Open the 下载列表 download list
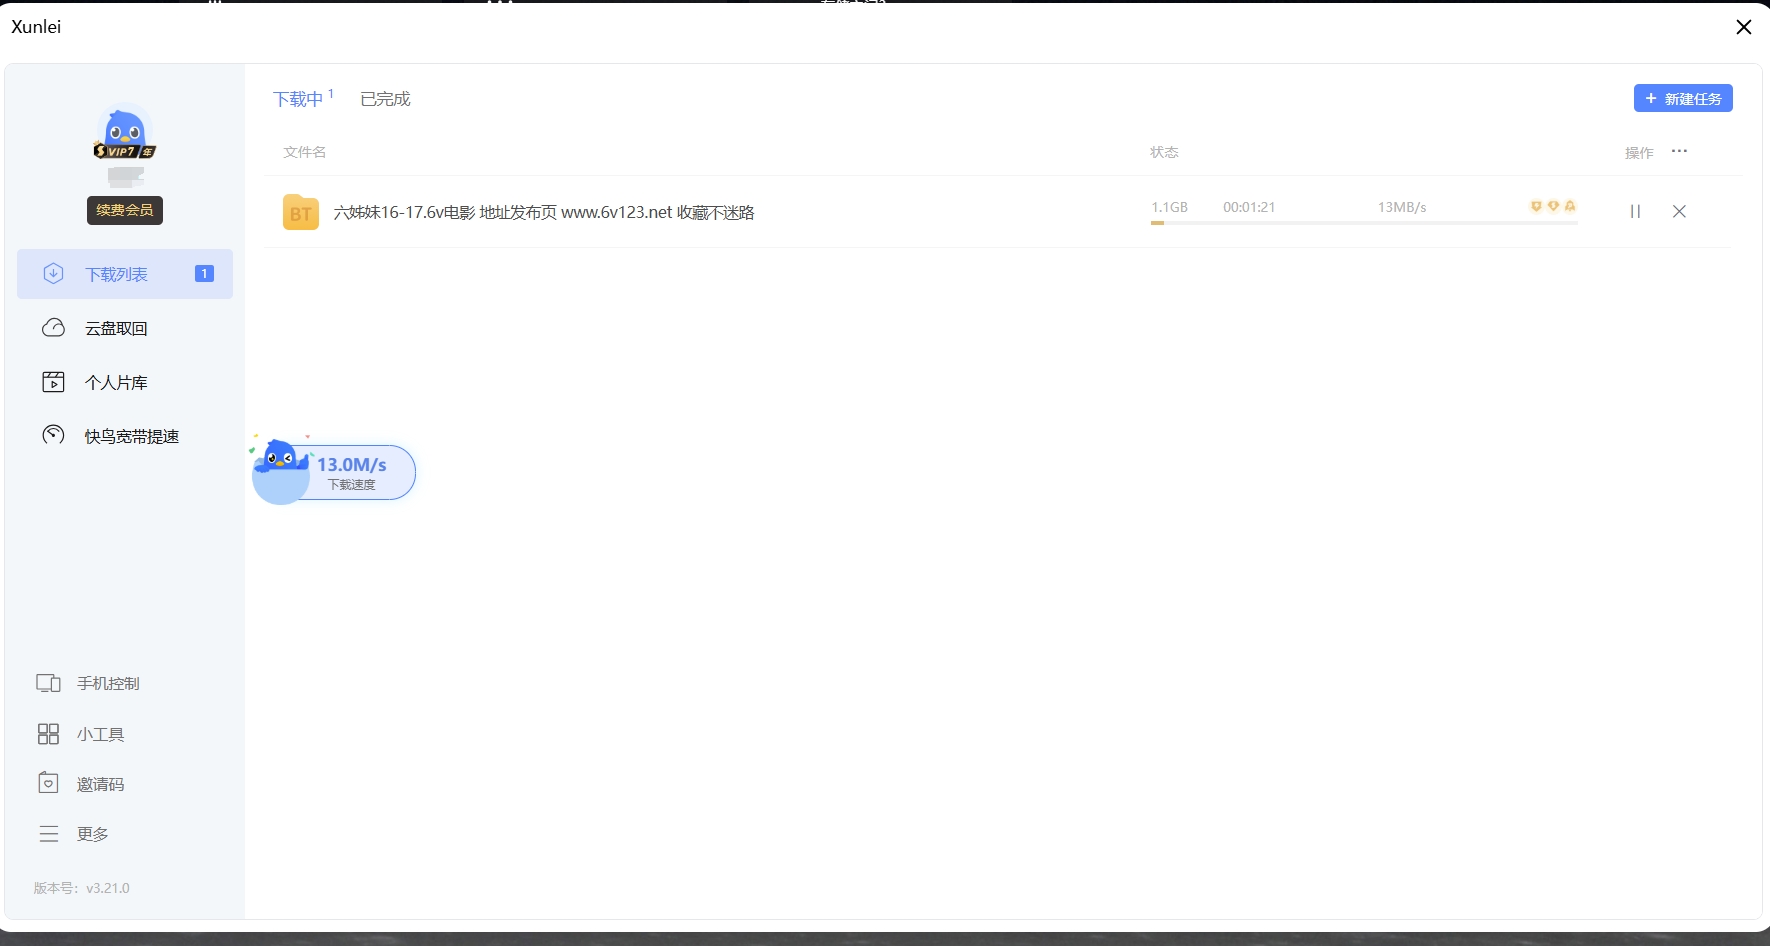This screenshot has width=1770, height=946. [125, 274]
